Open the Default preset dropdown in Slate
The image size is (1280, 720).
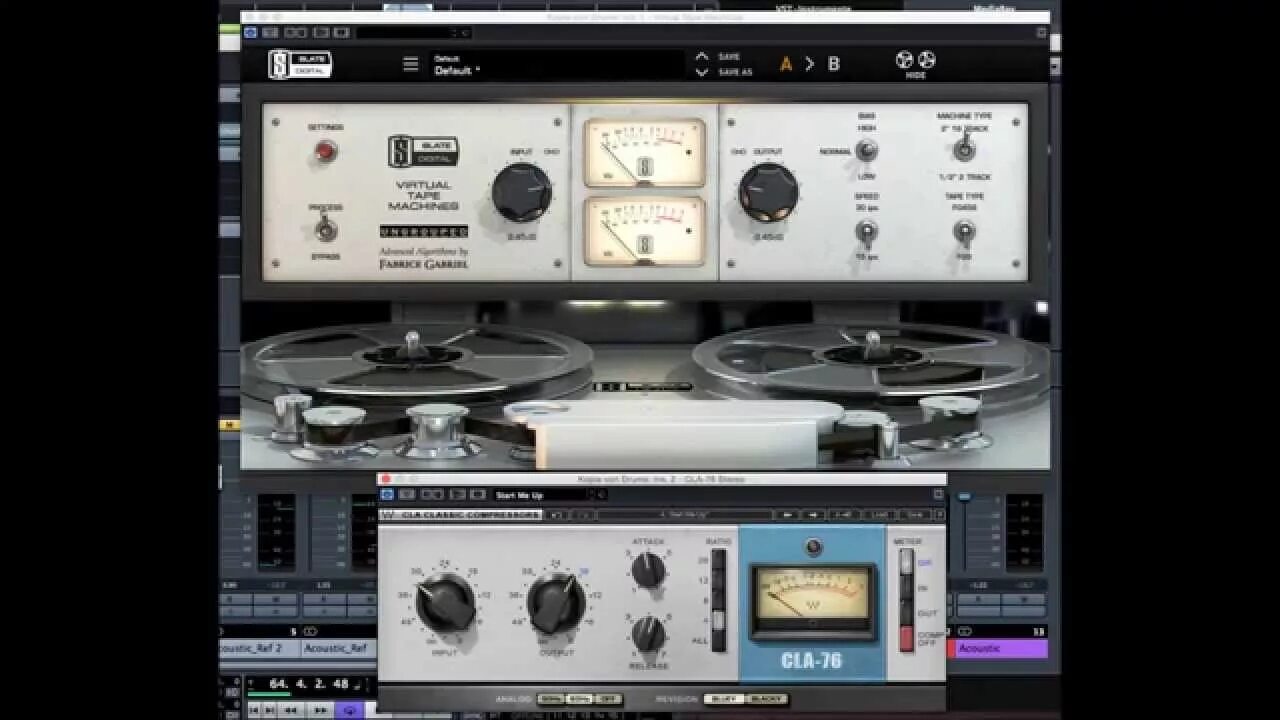pos(558,65)
